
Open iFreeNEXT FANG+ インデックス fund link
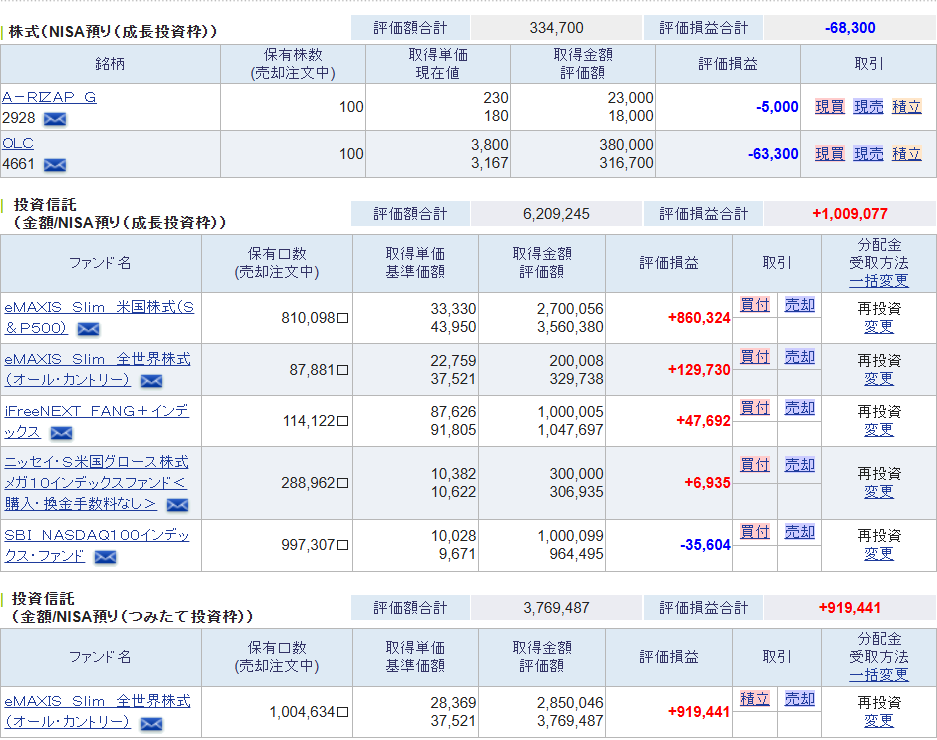[97, 421]
